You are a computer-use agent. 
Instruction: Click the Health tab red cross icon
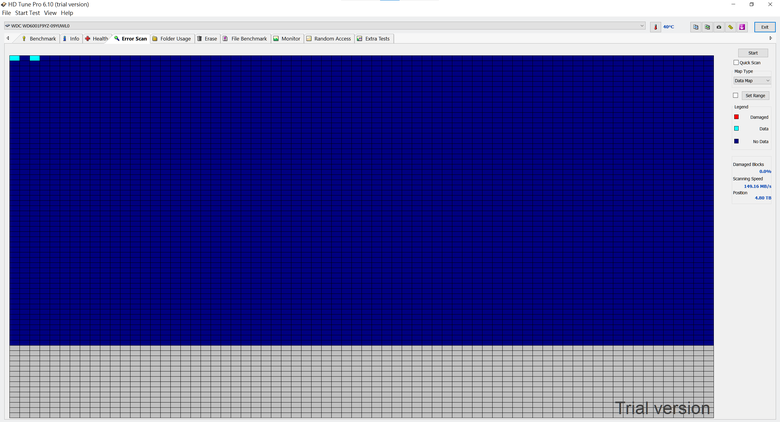(88, 38)
